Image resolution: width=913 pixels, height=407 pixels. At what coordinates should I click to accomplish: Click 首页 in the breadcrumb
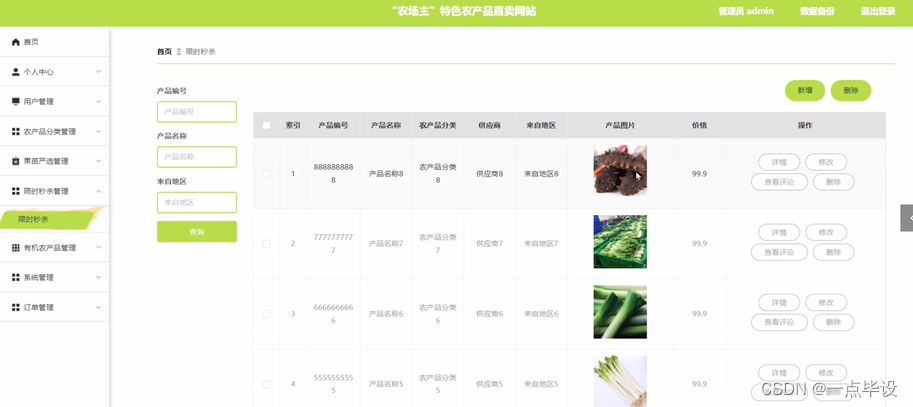point(164,51)
